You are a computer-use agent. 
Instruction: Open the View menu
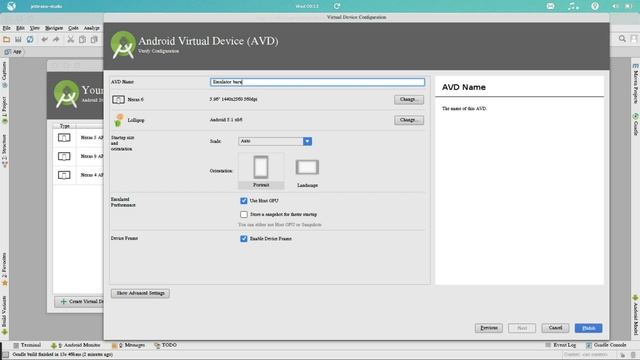[x=35, y=28]
